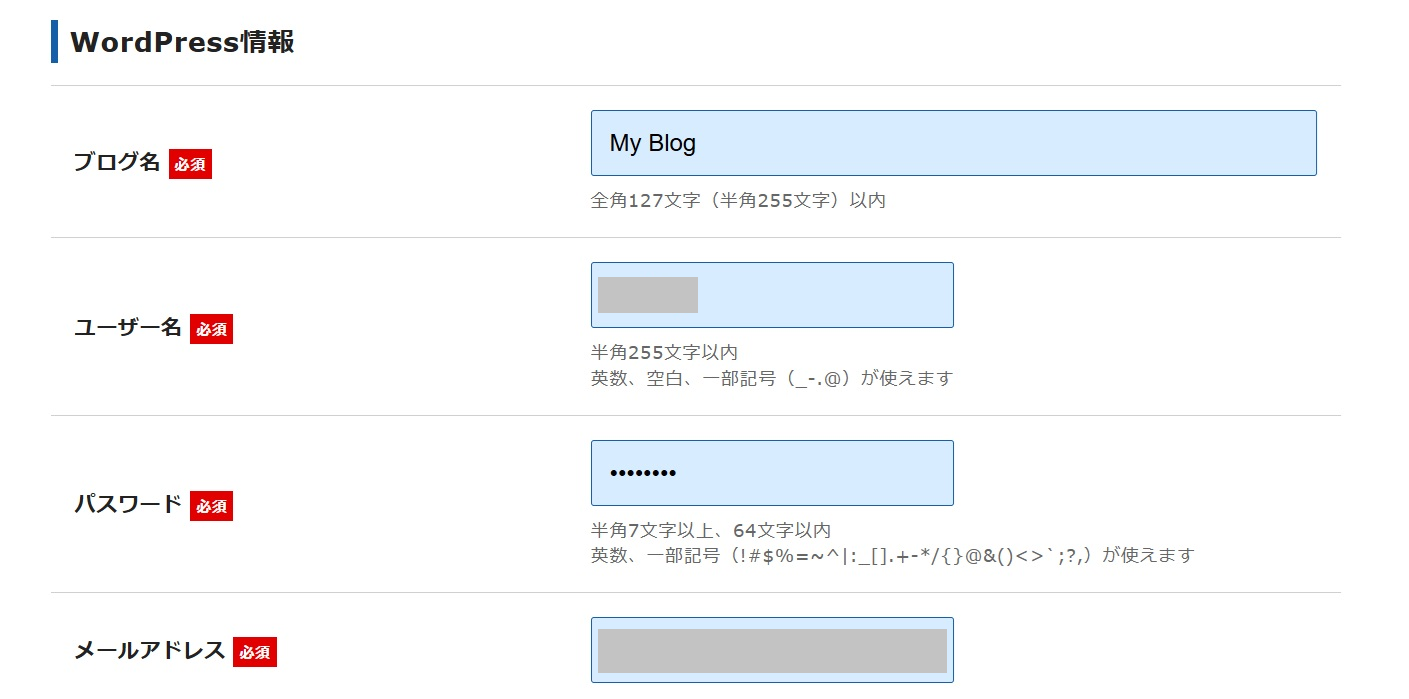Focus the ユーザー名 input field

[825, 295]
